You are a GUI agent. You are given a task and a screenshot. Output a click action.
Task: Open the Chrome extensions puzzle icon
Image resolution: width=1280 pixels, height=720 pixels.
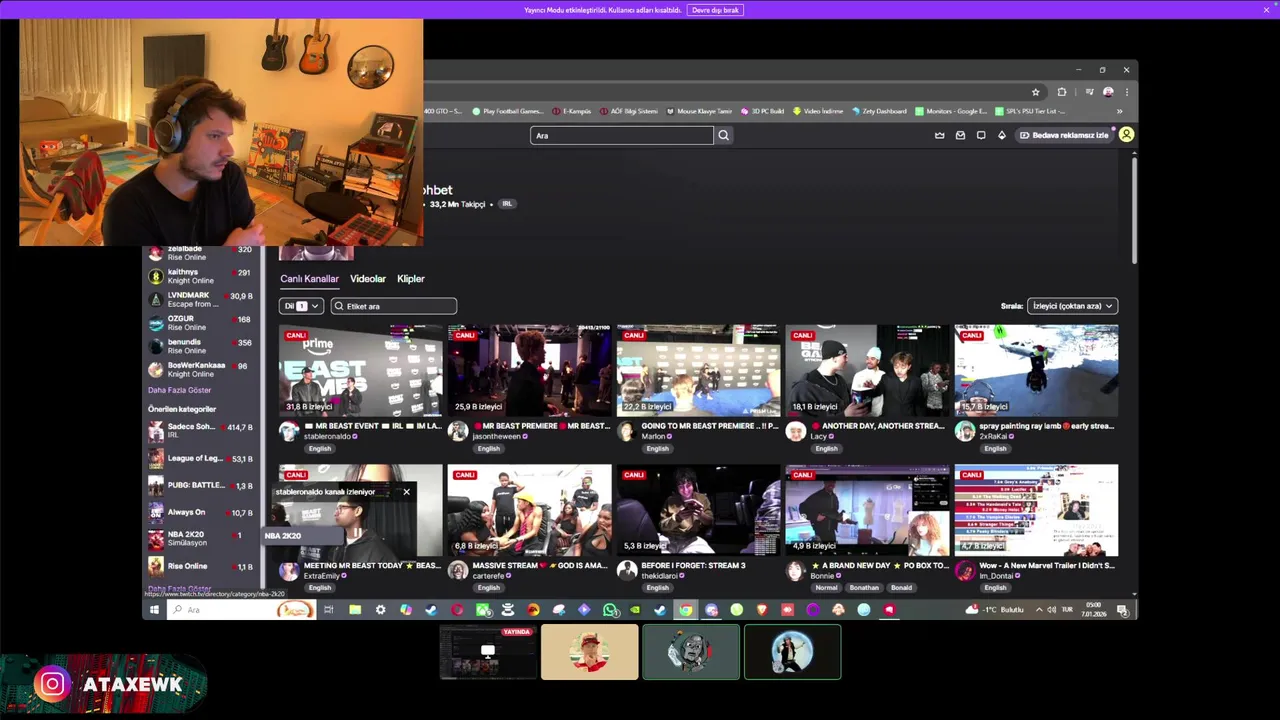coord(1062,92)
